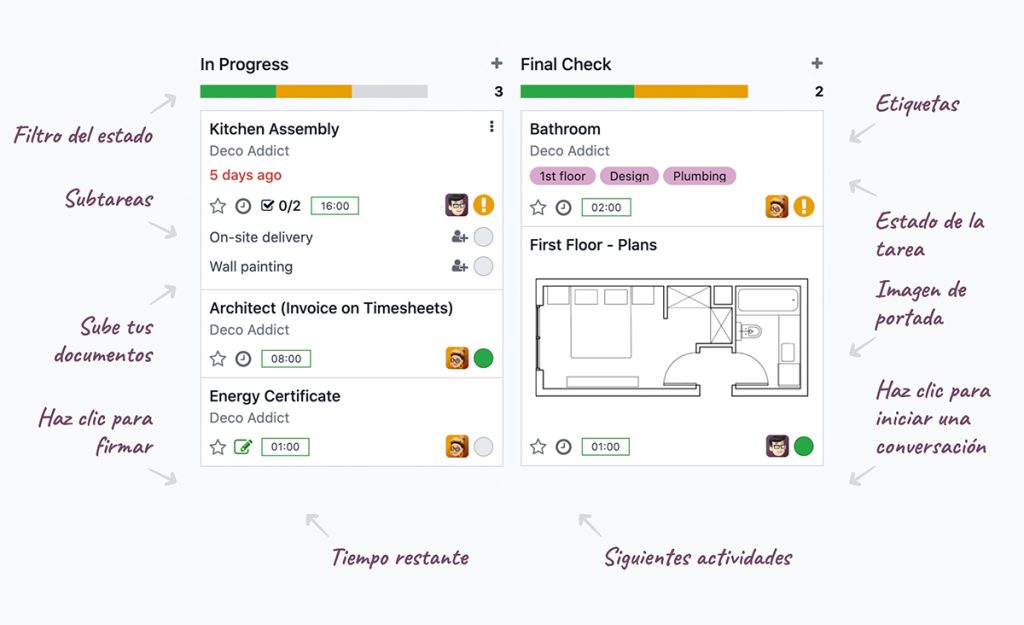The image size is (1024, 625).
Task: Add a task in Final Check column
Action: pos(817,63)
